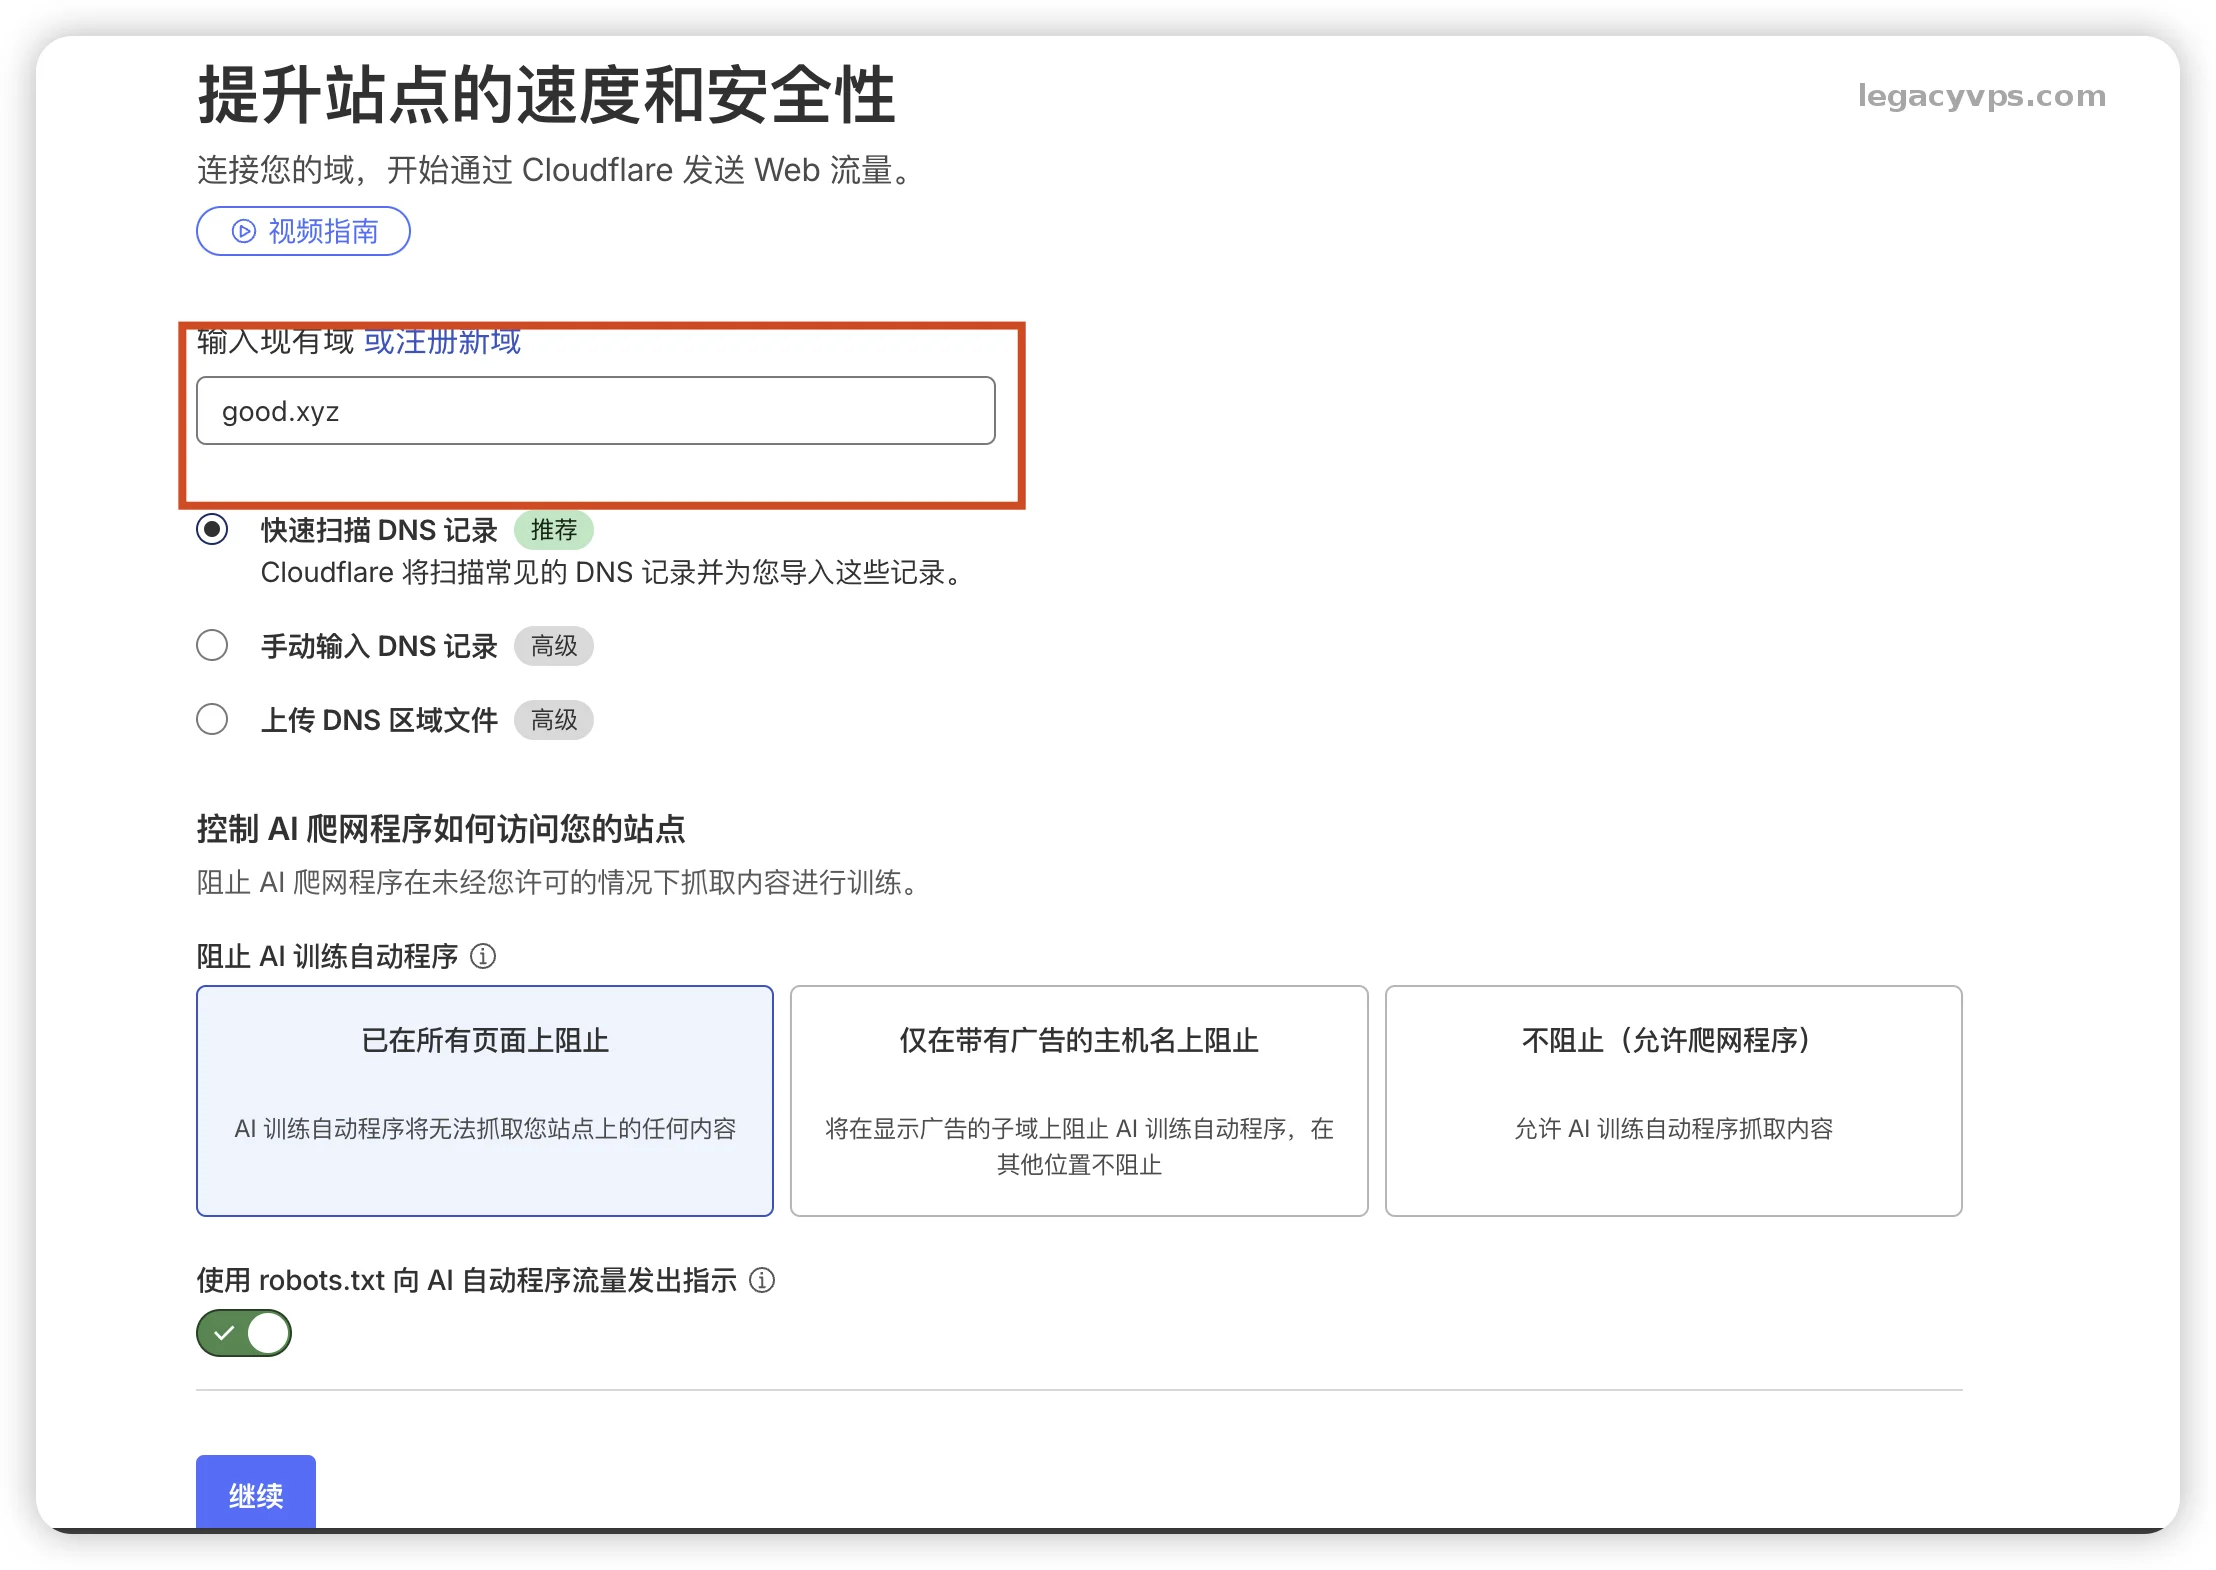Screen dimensions: 2216x1570
Task: Click the domain input field with good.xyz
Action: click(595, 411)
